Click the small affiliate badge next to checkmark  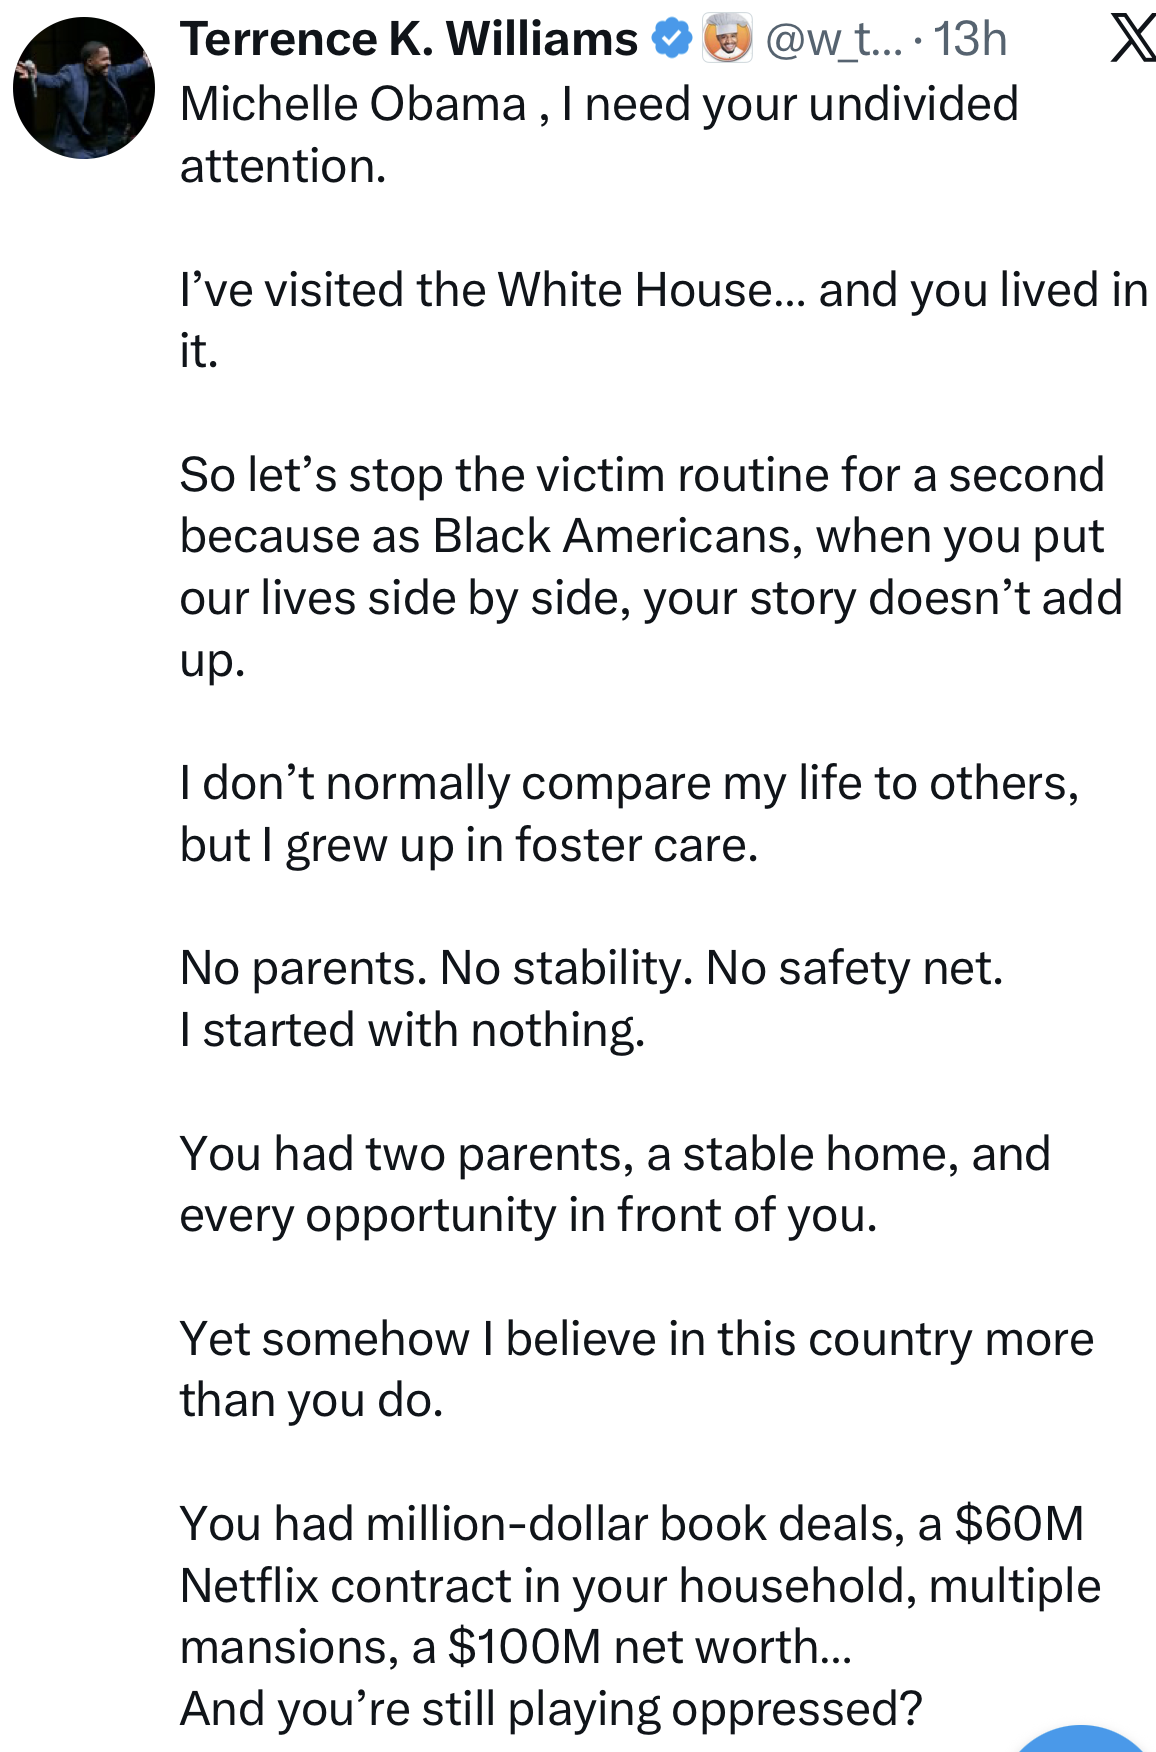point(727,39)
